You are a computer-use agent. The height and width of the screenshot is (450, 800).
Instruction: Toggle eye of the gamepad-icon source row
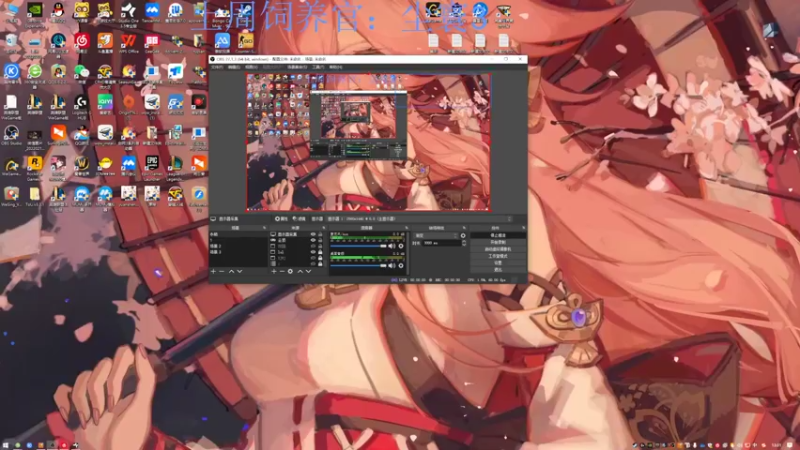[313, 240]
